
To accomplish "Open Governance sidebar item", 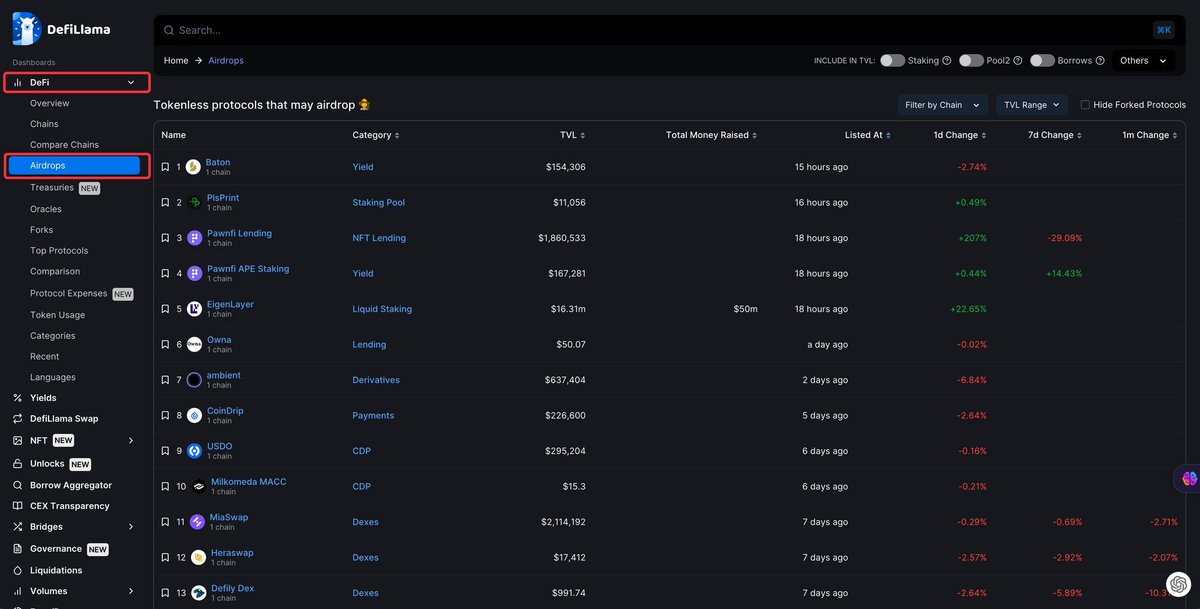I will (x=56, y=549).
